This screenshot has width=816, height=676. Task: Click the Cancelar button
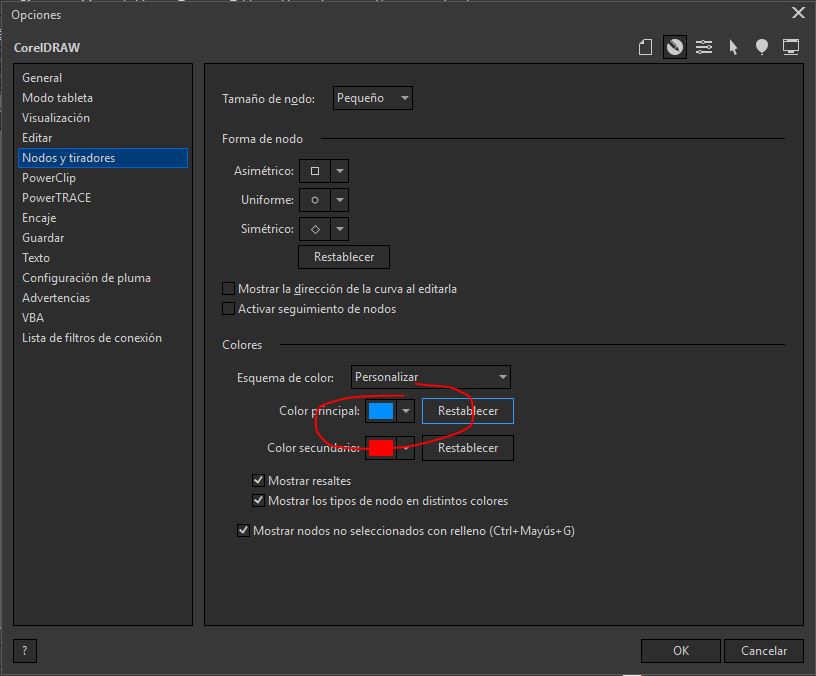point(763,651)
